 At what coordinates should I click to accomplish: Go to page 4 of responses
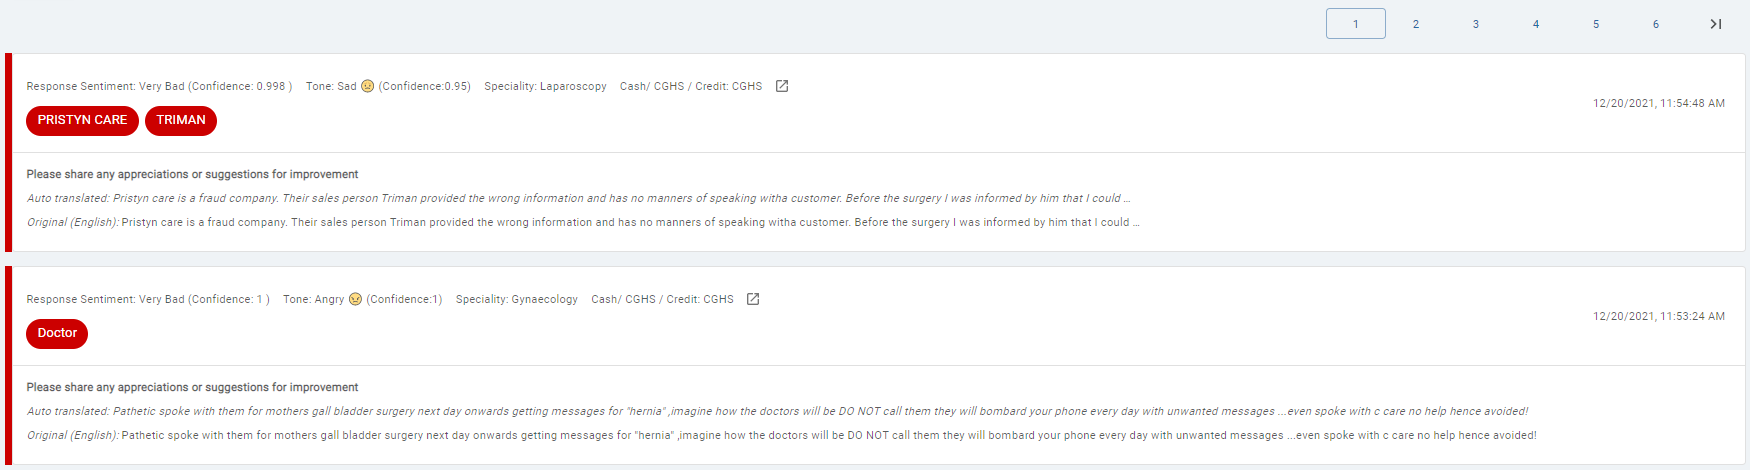(1536, 24)
